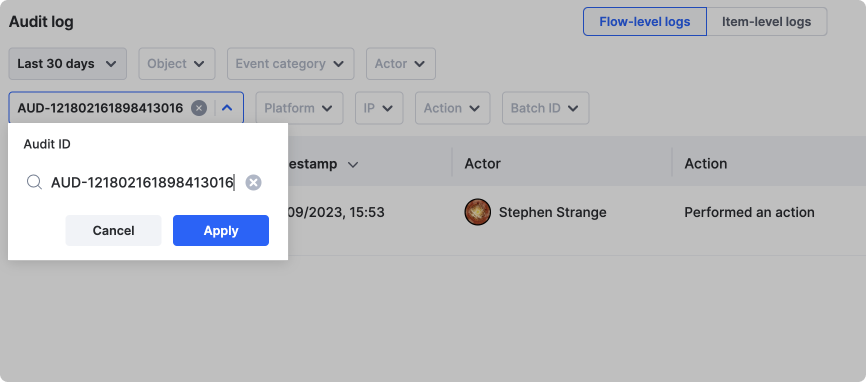Collapse the Audit ID filter chevron
The image size is (866, 382).
click(x=227, y=108)
